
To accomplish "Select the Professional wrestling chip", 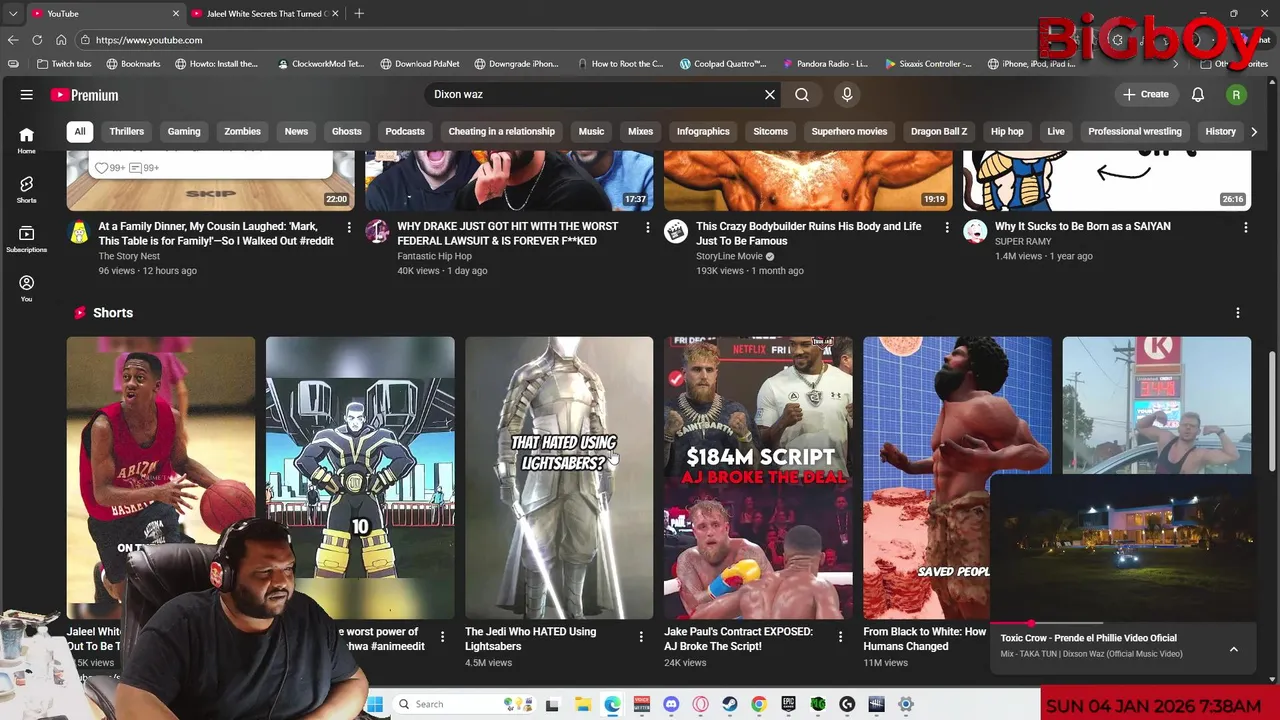I will pyautogui.click(x=1135, y=131).
